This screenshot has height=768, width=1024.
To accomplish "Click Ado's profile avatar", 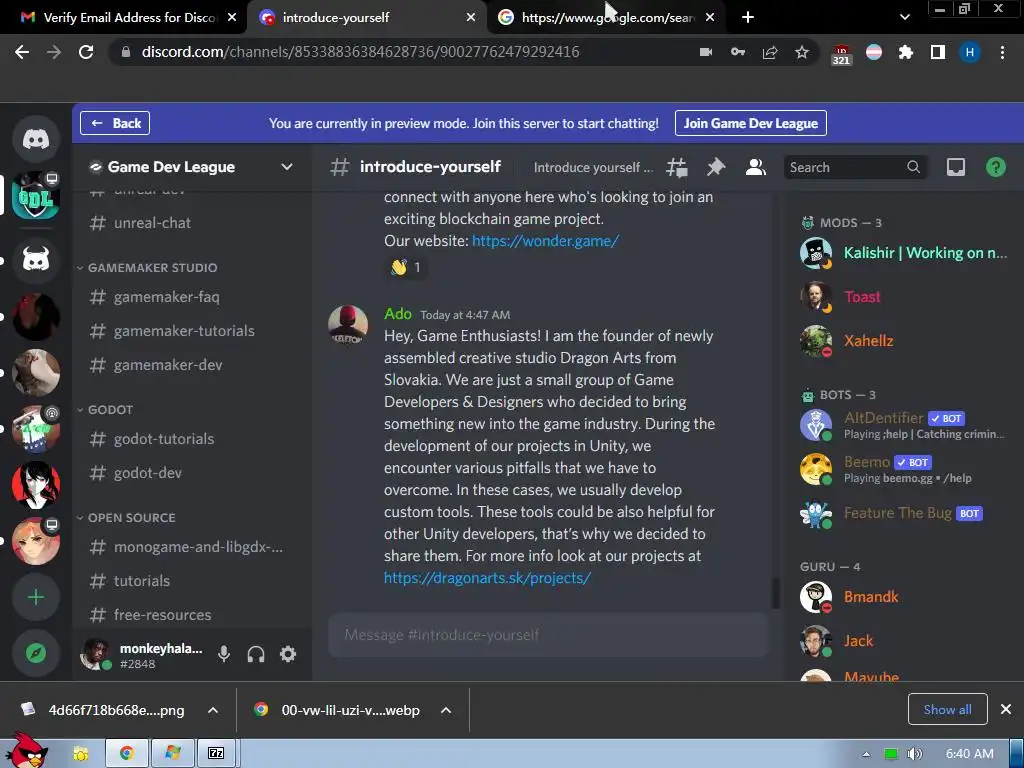I will click(x=347, y=324).
